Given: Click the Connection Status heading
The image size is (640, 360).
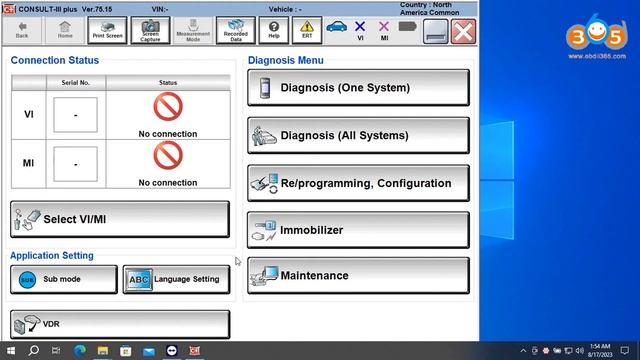Looking at the screenshot, I should (x=55, y=60).
